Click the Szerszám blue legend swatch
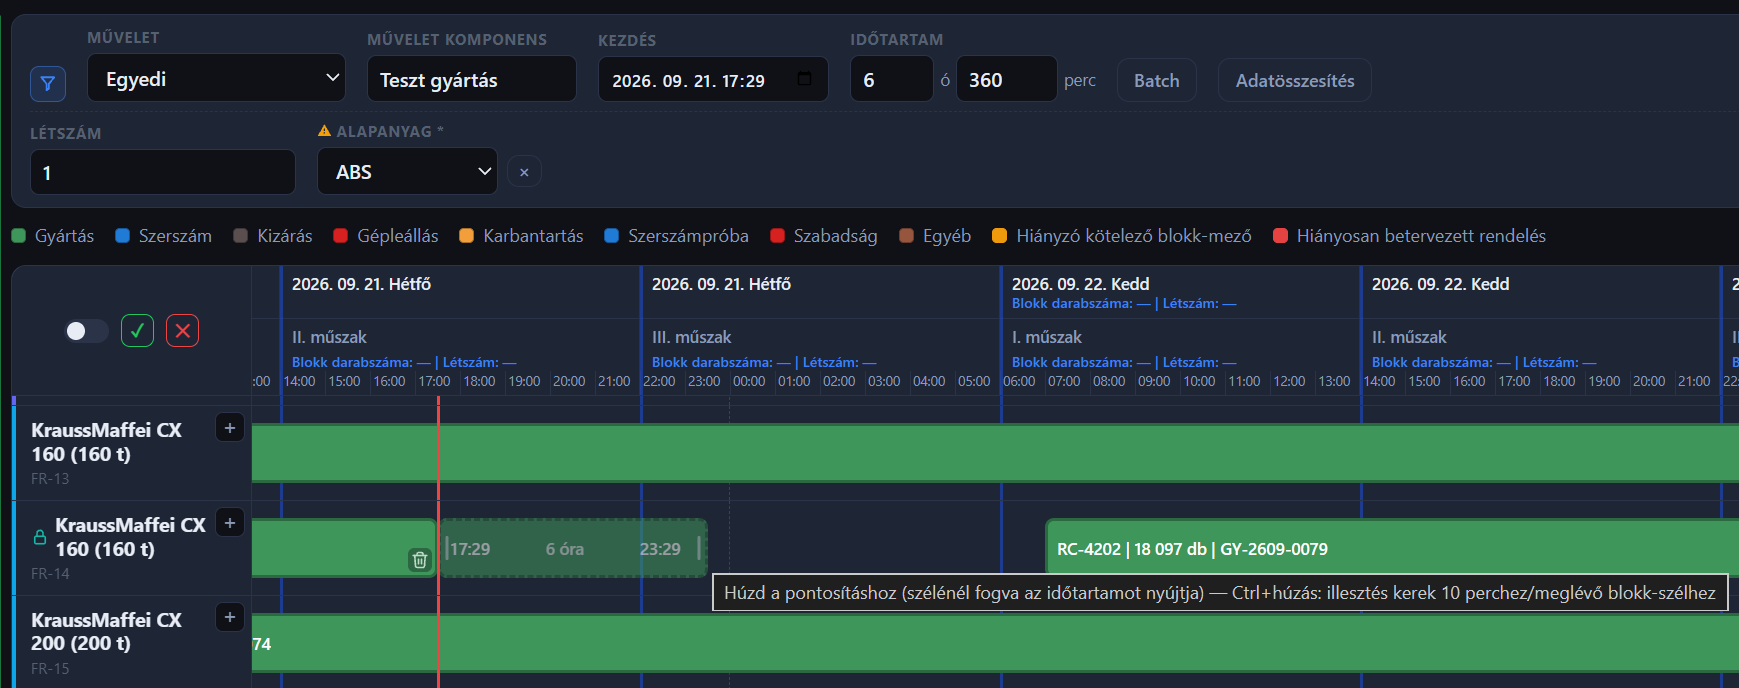This screenshot has height=688, width=1739. click(123, 236)
